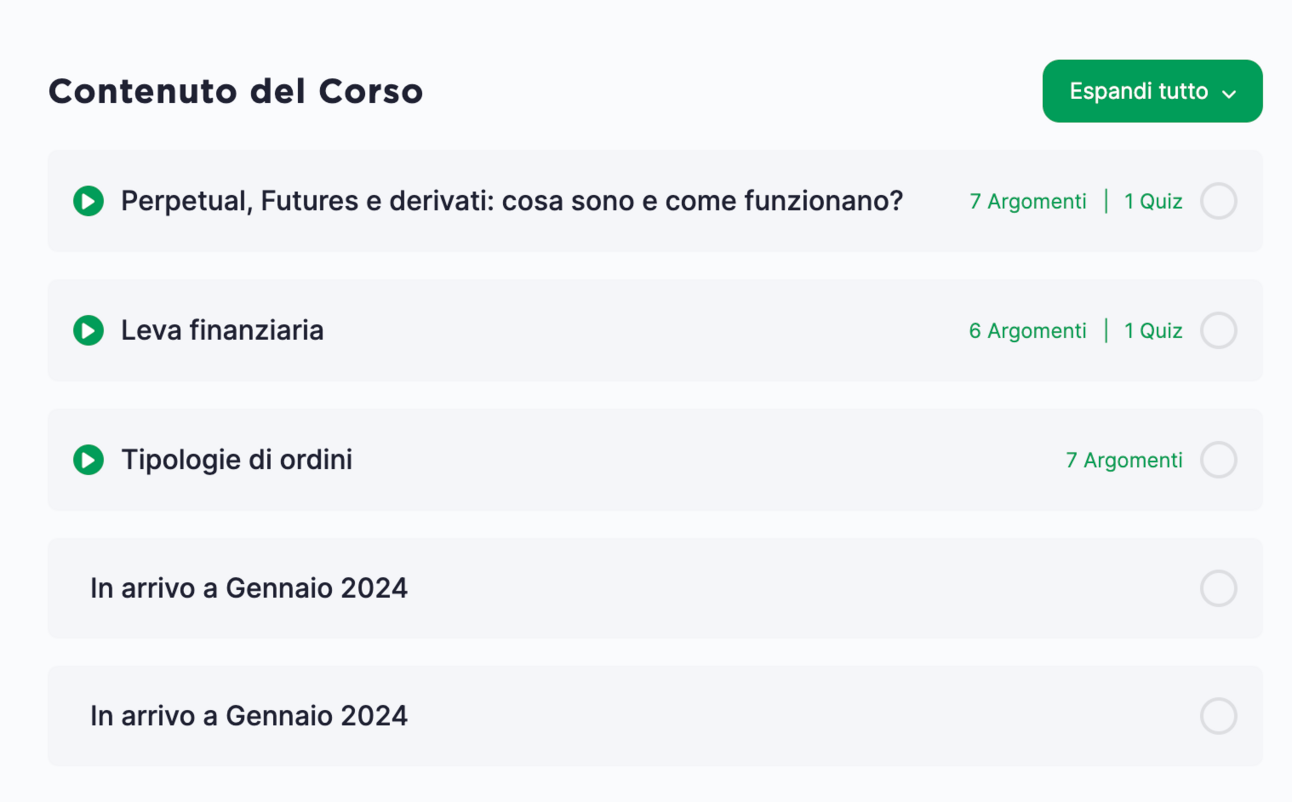The image size is (1292, 802).
Task: Click play icon beside Perpetual, Futures e derivati
Action: [x=88, y=201]
